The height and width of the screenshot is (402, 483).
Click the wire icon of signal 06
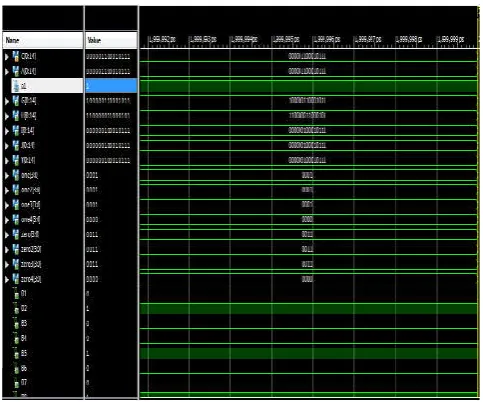pyautogui.click(x=16, y=368)
